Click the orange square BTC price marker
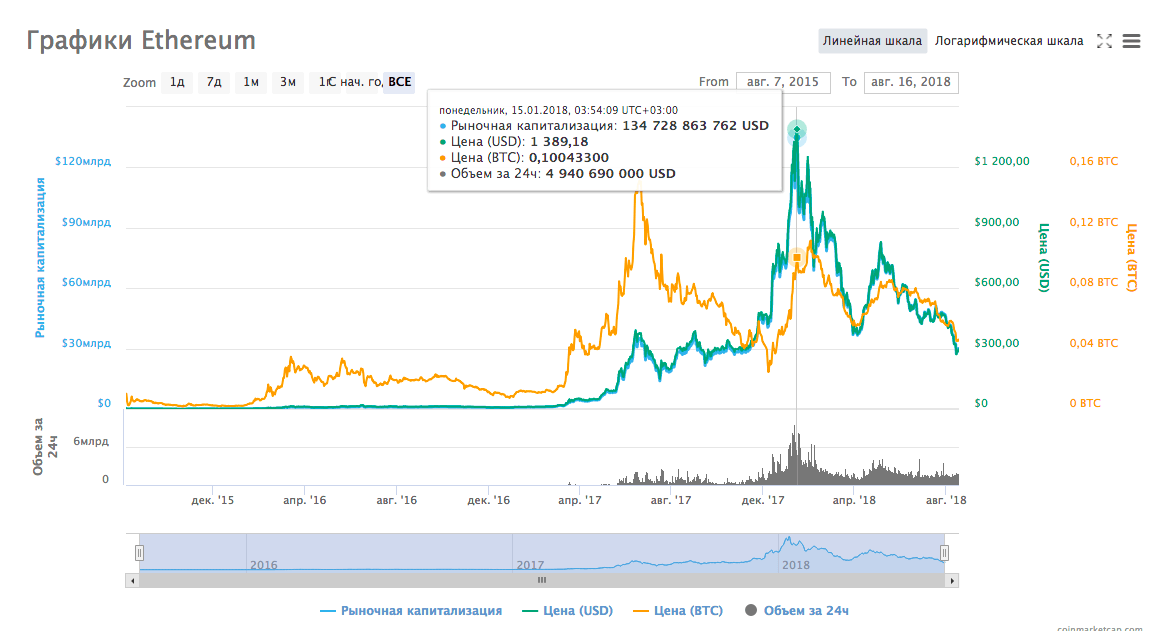The width and height of the screenshot is (1160, 631). [x=797, y=257]
